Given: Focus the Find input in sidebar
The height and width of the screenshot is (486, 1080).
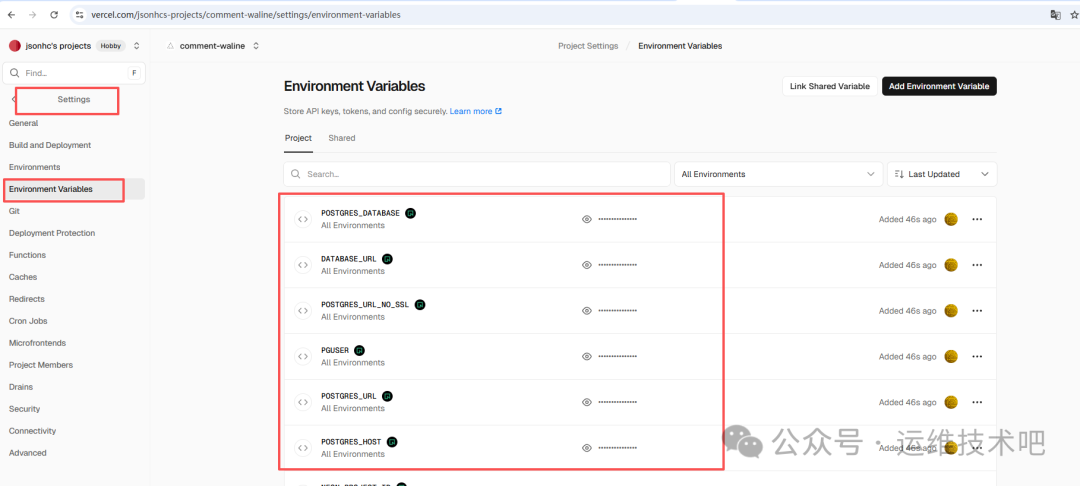Looking at the screenshot, I should click(x=74, y=73).
